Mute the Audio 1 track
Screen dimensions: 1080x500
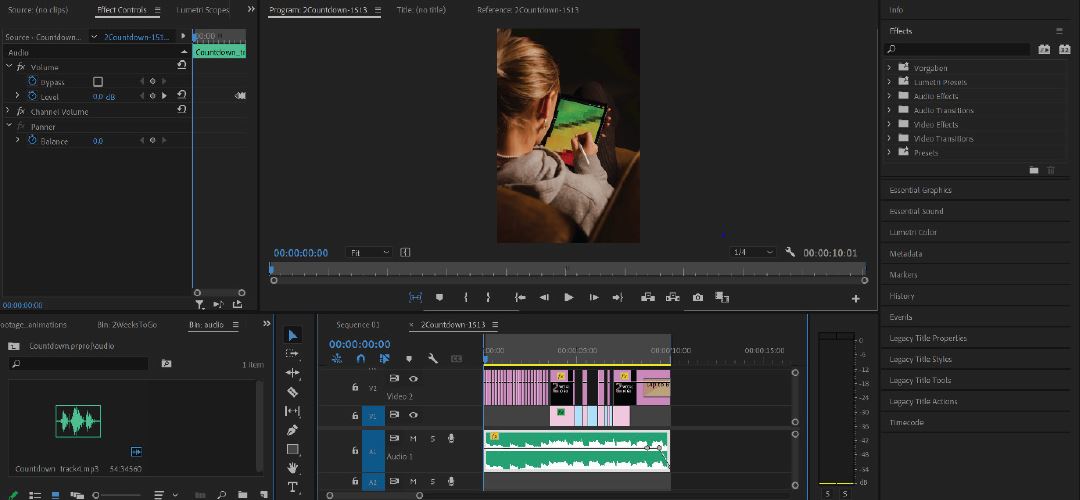(413, 438)
